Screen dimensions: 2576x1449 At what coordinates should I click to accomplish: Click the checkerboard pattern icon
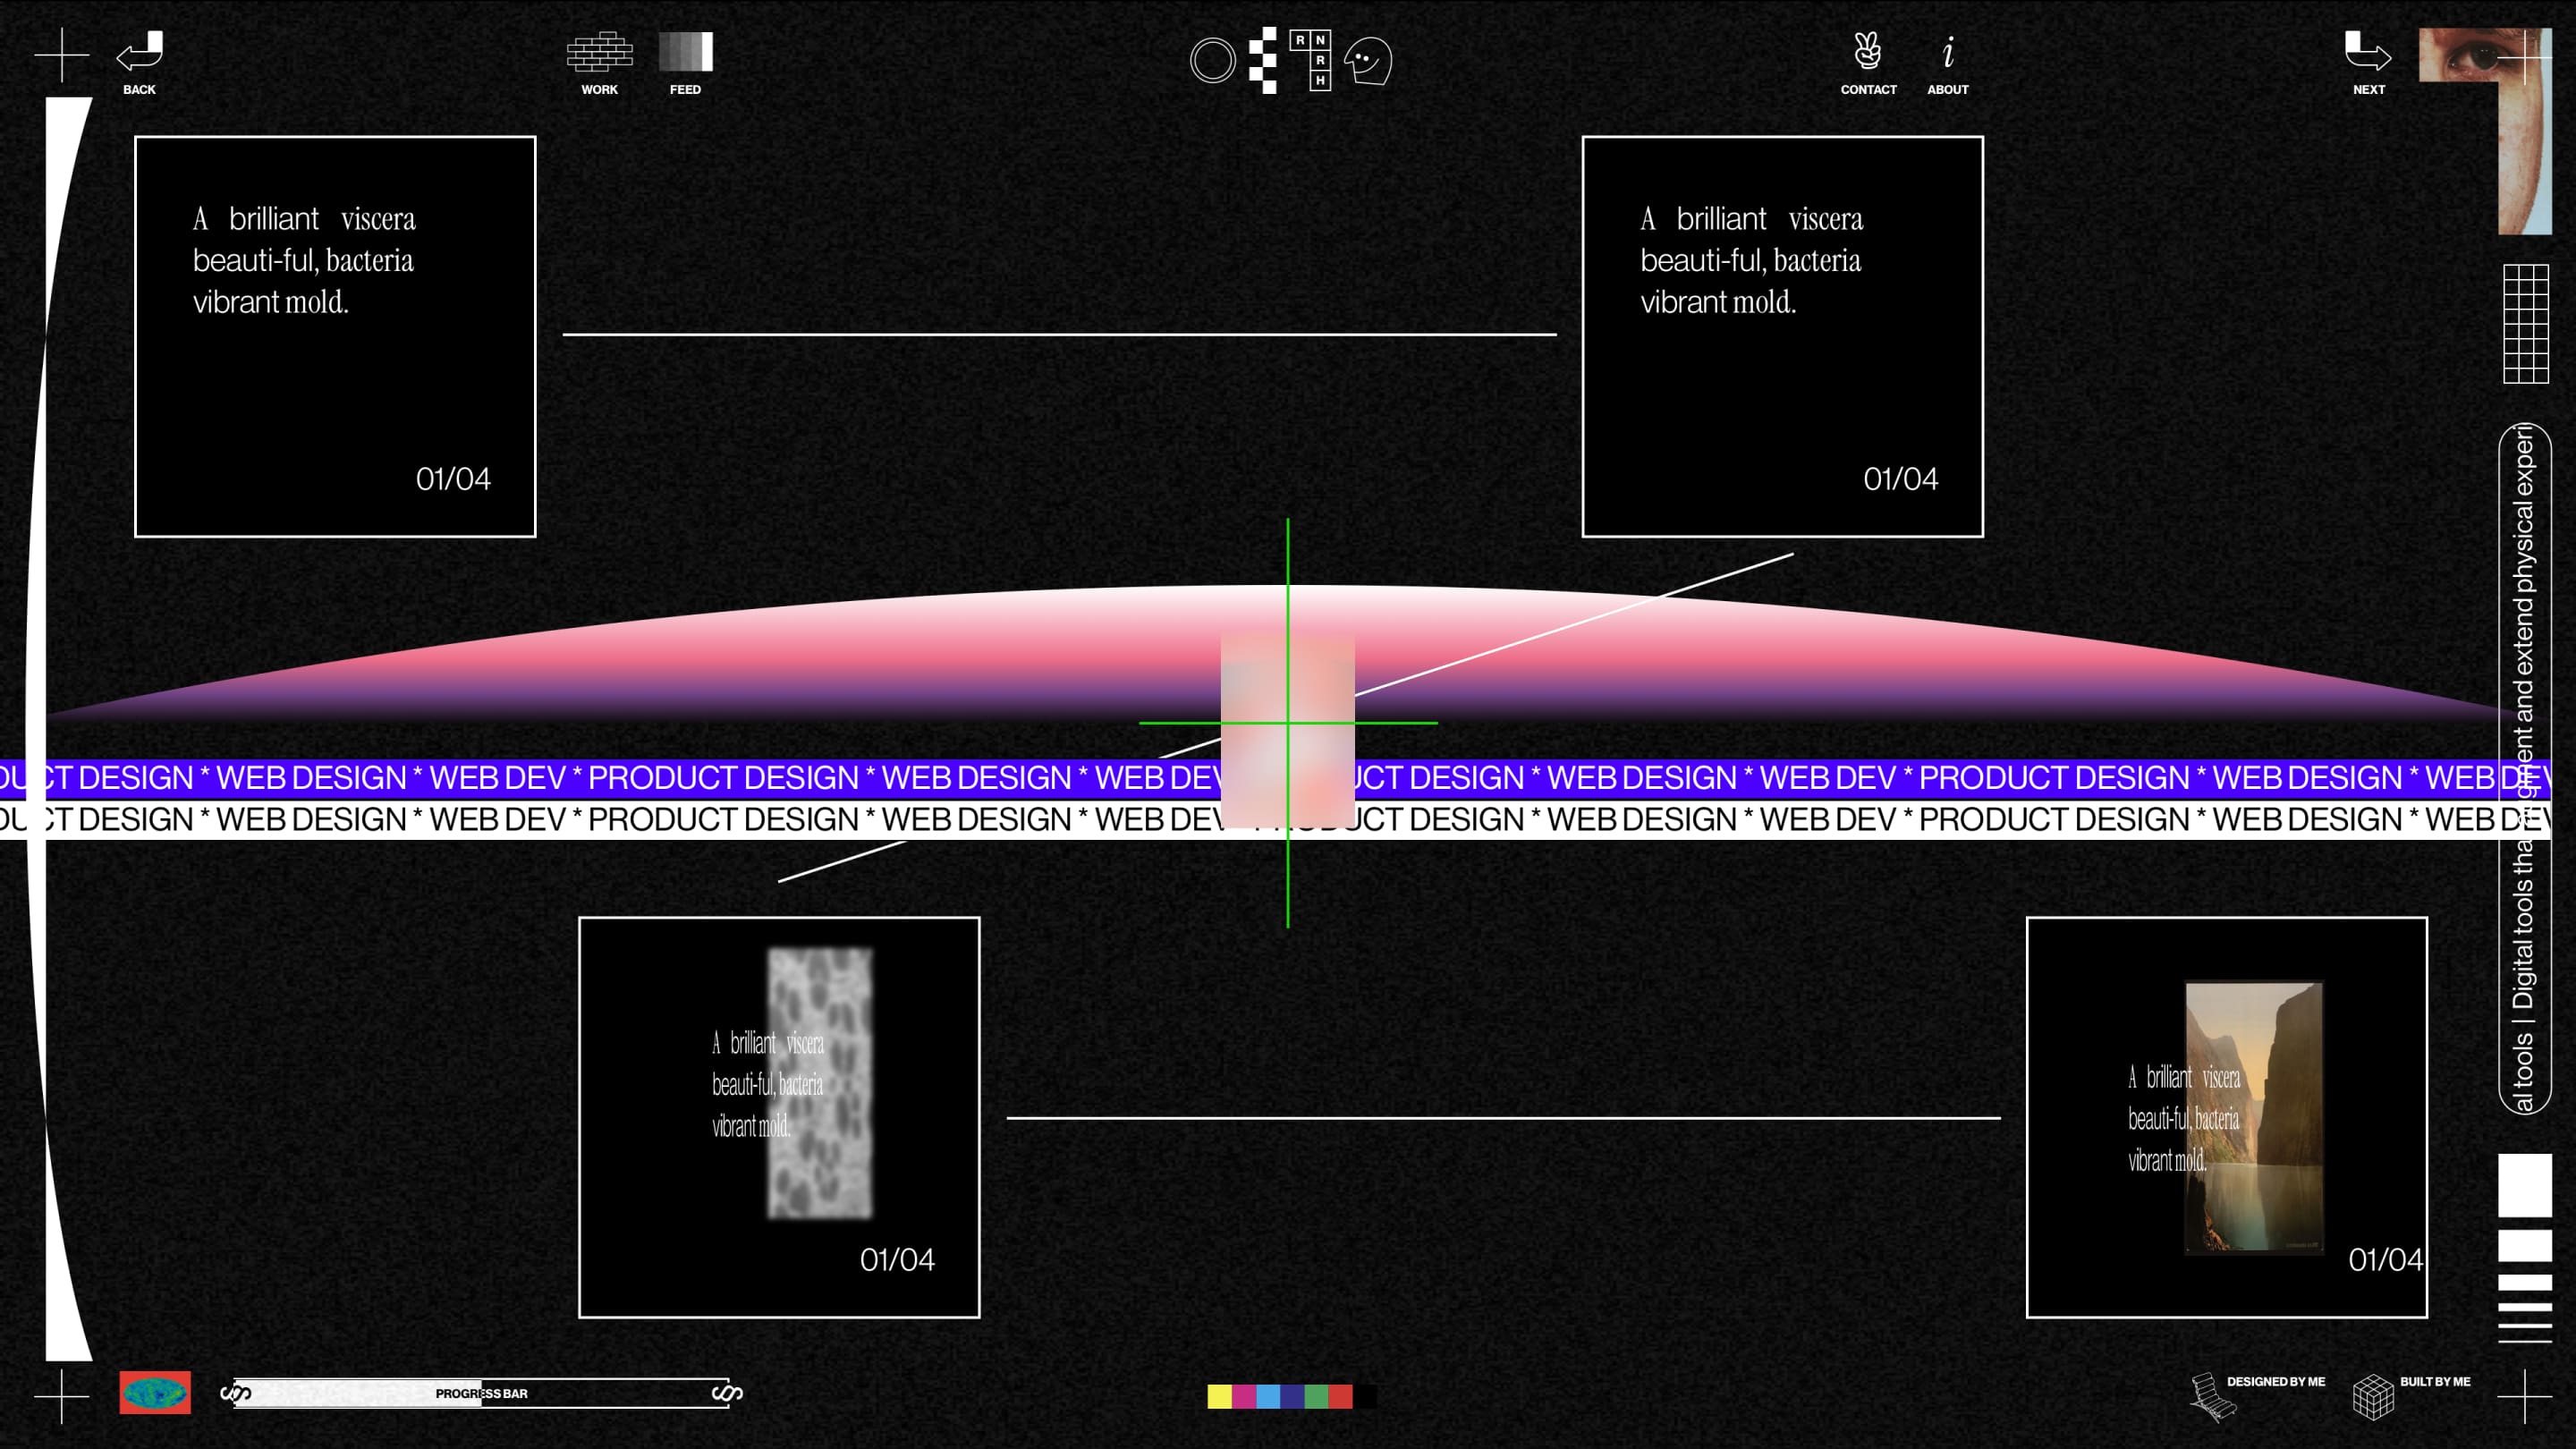(1264, 60)
